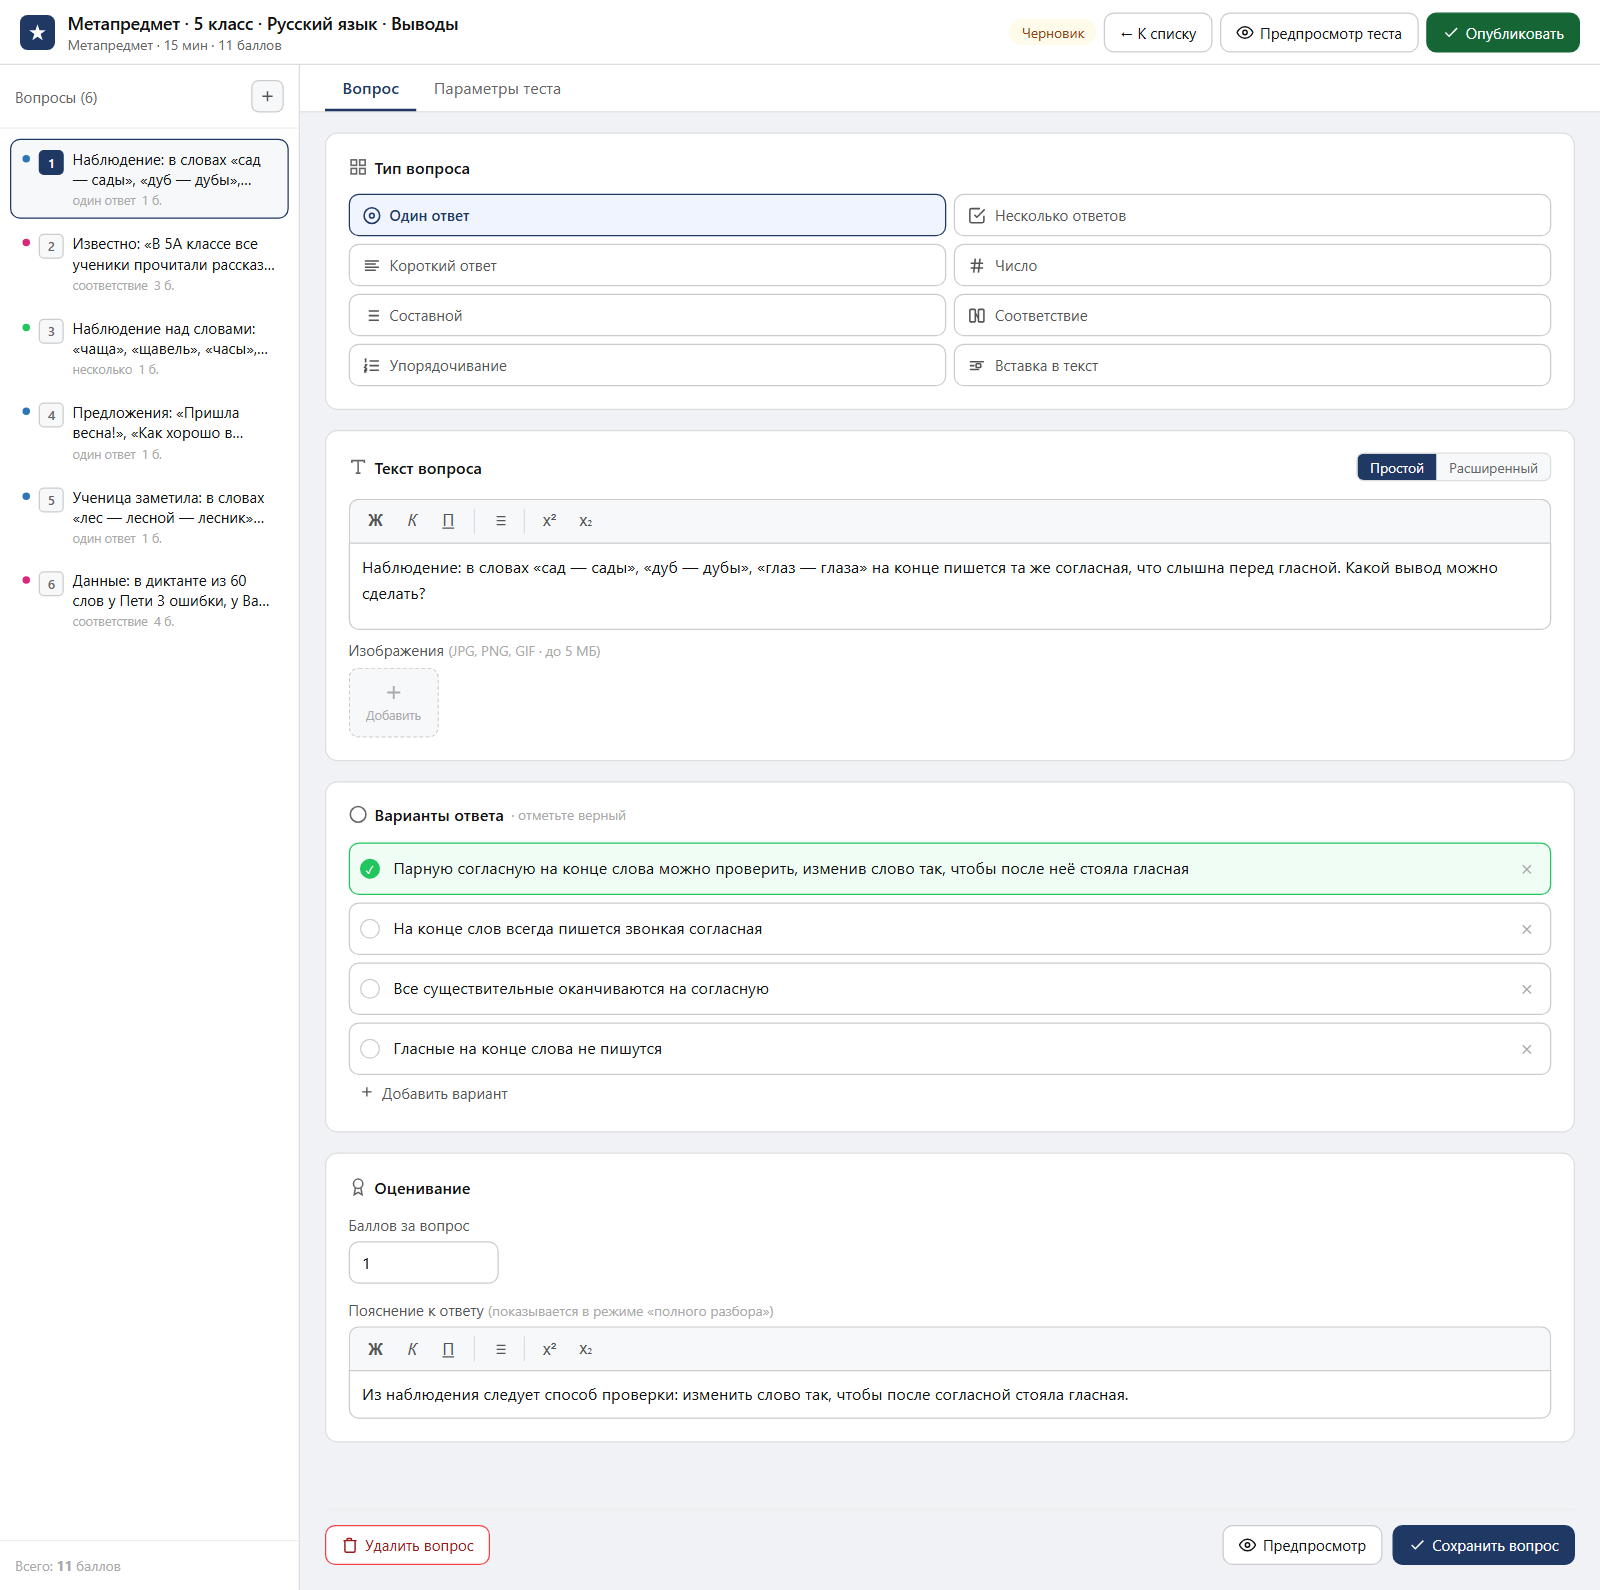
Task: Insert list in explanation editor toolbar
Action: pyautogui.click(x=501, y=1349)
